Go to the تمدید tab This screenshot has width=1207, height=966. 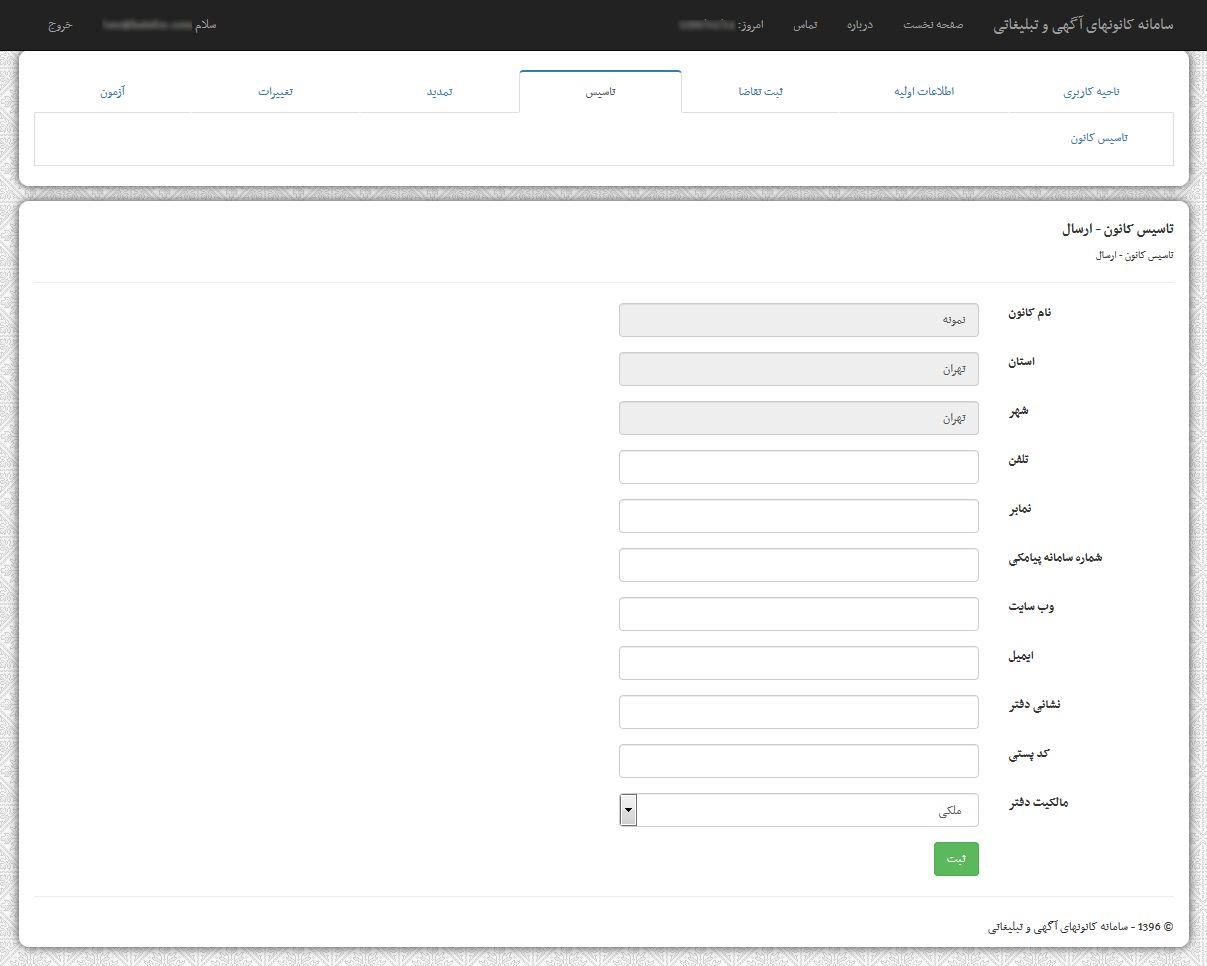439,91
